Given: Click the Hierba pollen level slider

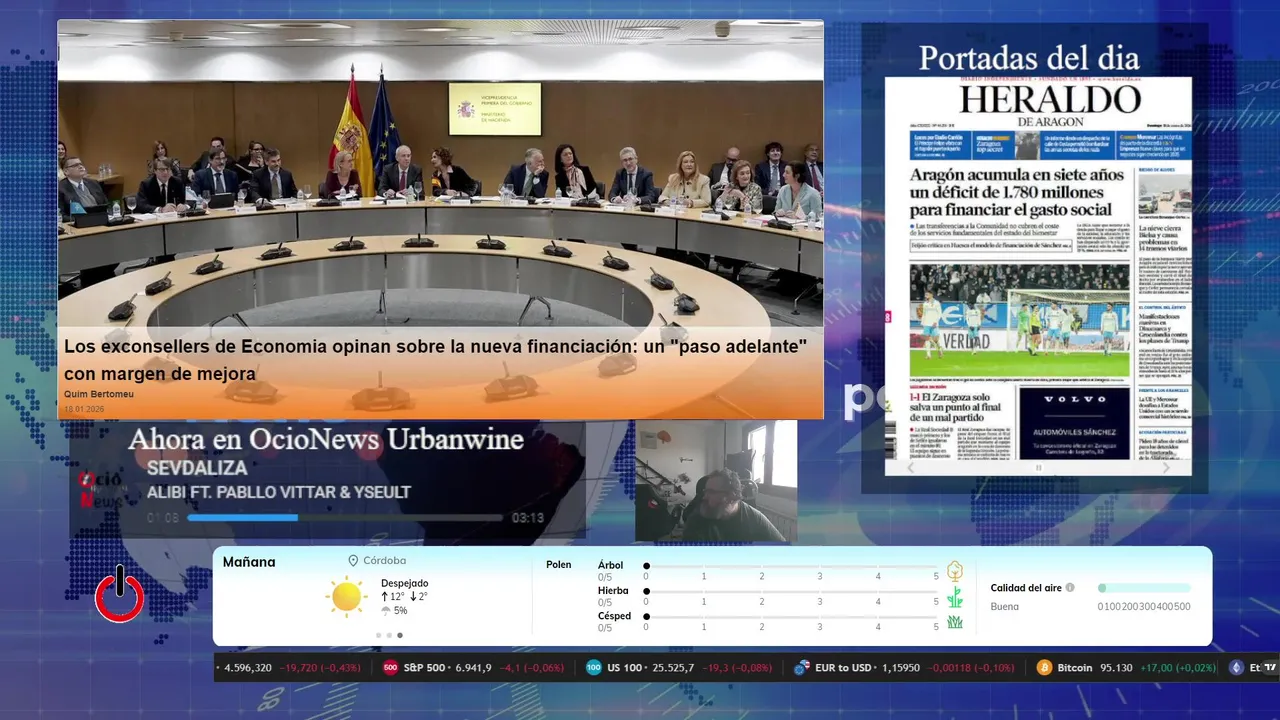Looking at the screenshot, I should click(792, 592).
